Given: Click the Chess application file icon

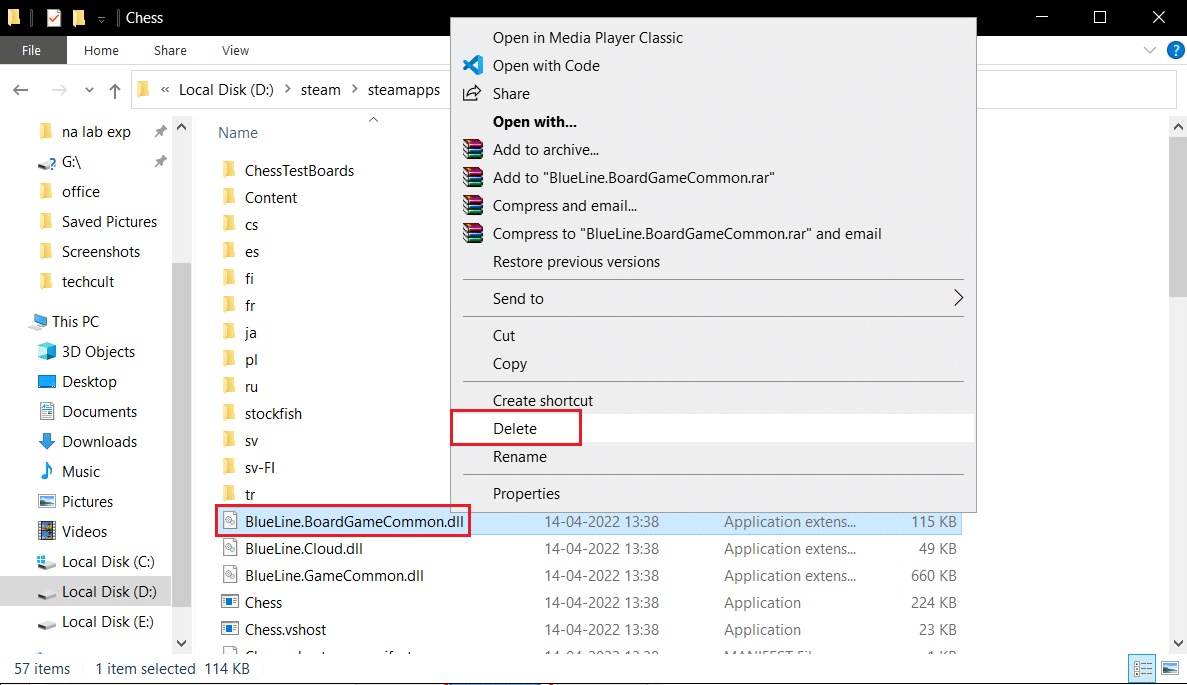Looking at the screenshot, I should [229, 602].
